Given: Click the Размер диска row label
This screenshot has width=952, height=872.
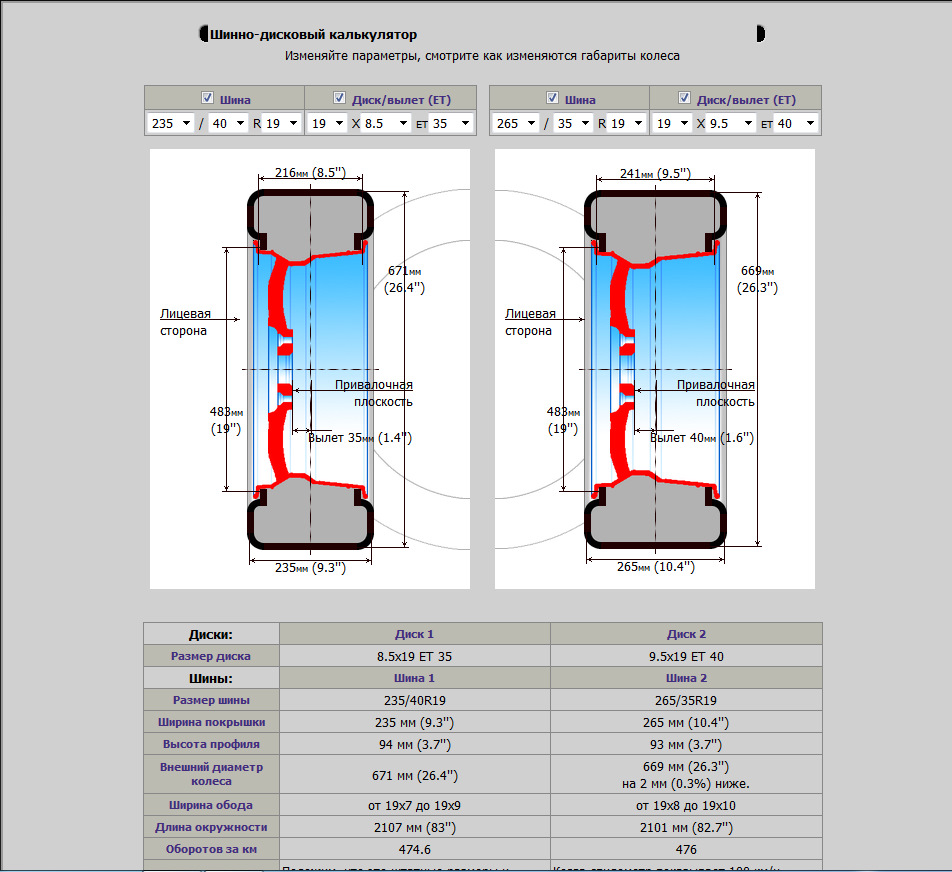Looking at the screenshot, I should 211,656.
